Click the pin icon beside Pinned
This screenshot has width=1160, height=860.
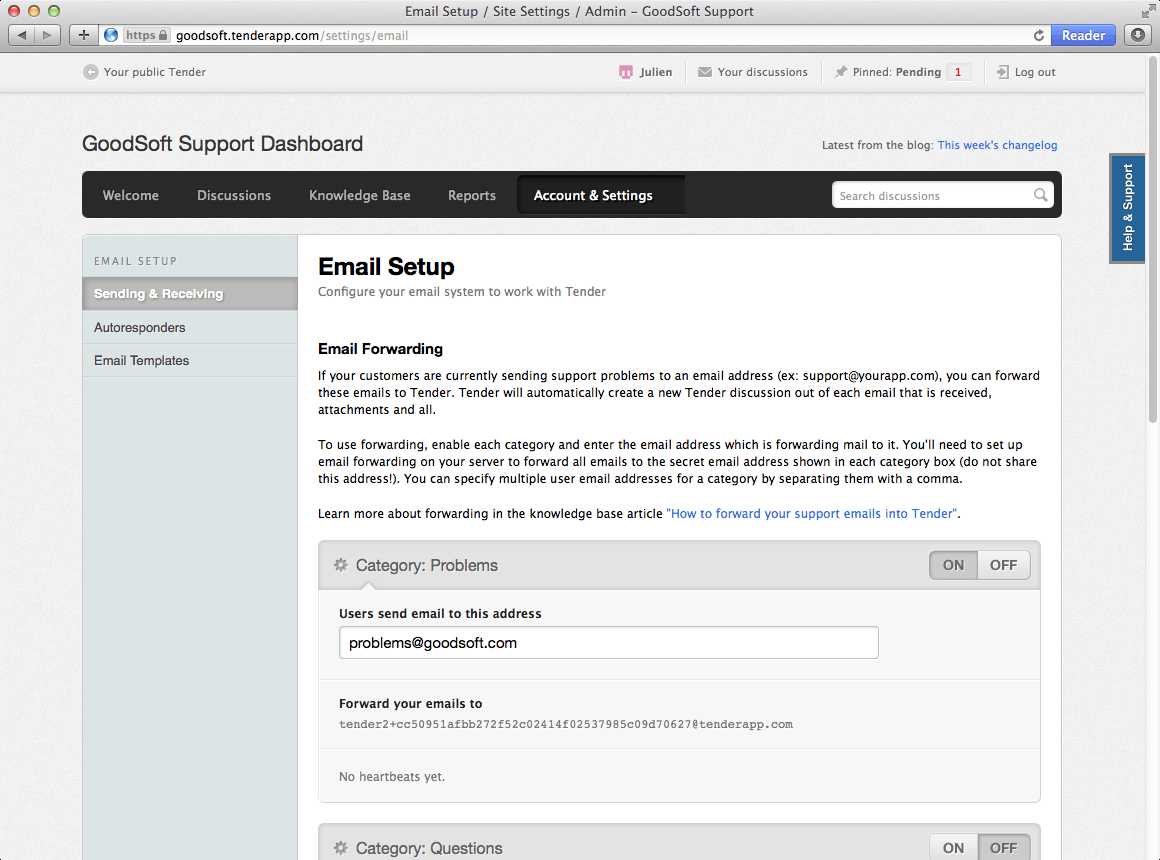click(x=840, y=72)
